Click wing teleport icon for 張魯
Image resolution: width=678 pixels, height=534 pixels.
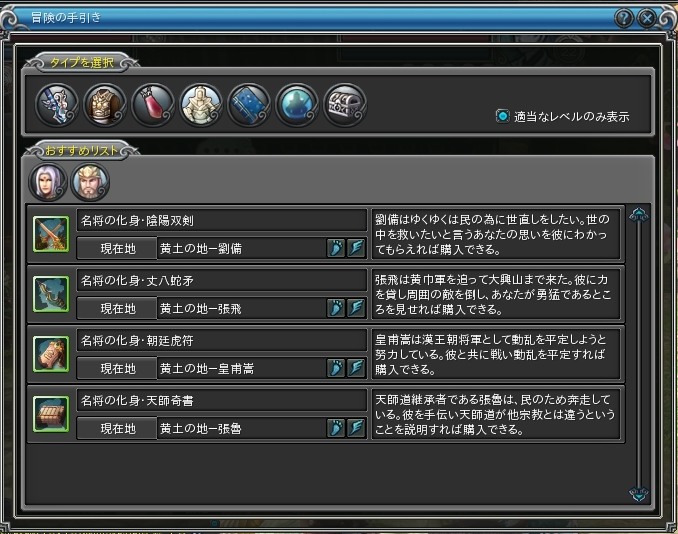[x=356, y=428]
